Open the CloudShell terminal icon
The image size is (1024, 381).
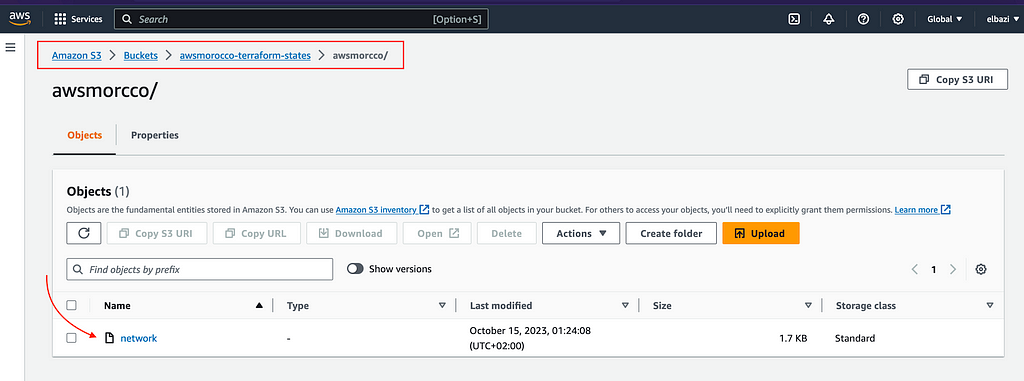[x=794, y=19]
